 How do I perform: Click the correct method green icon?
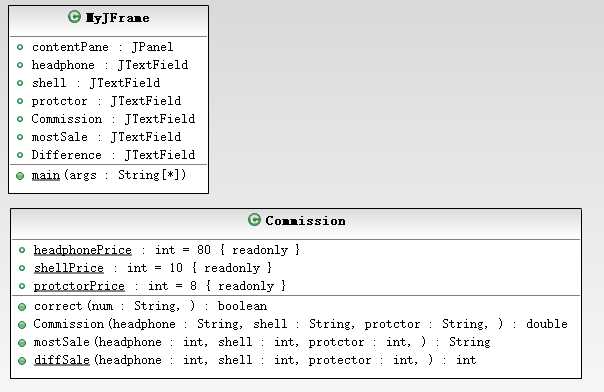tap(22, 307)
